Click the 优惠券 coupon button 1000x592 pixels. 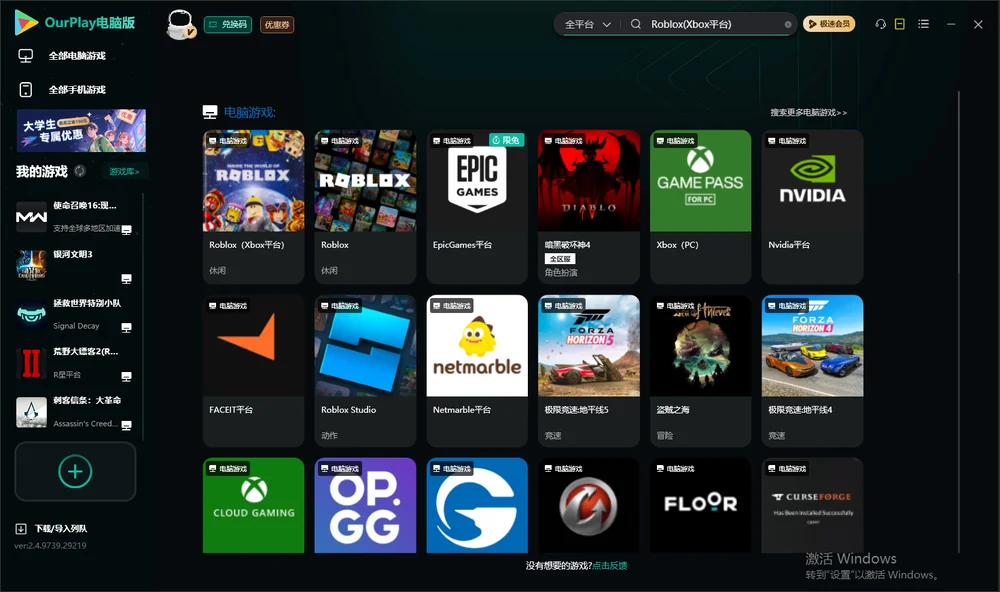pos(277,25)
